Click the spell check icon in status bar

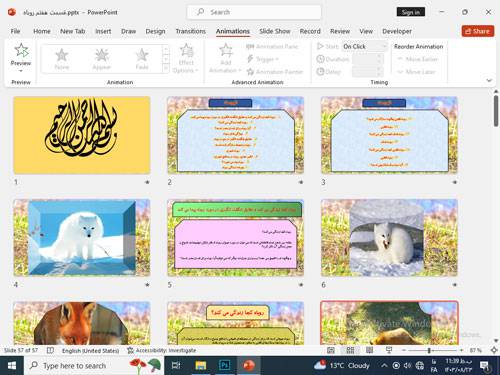(x=50, y=350)
